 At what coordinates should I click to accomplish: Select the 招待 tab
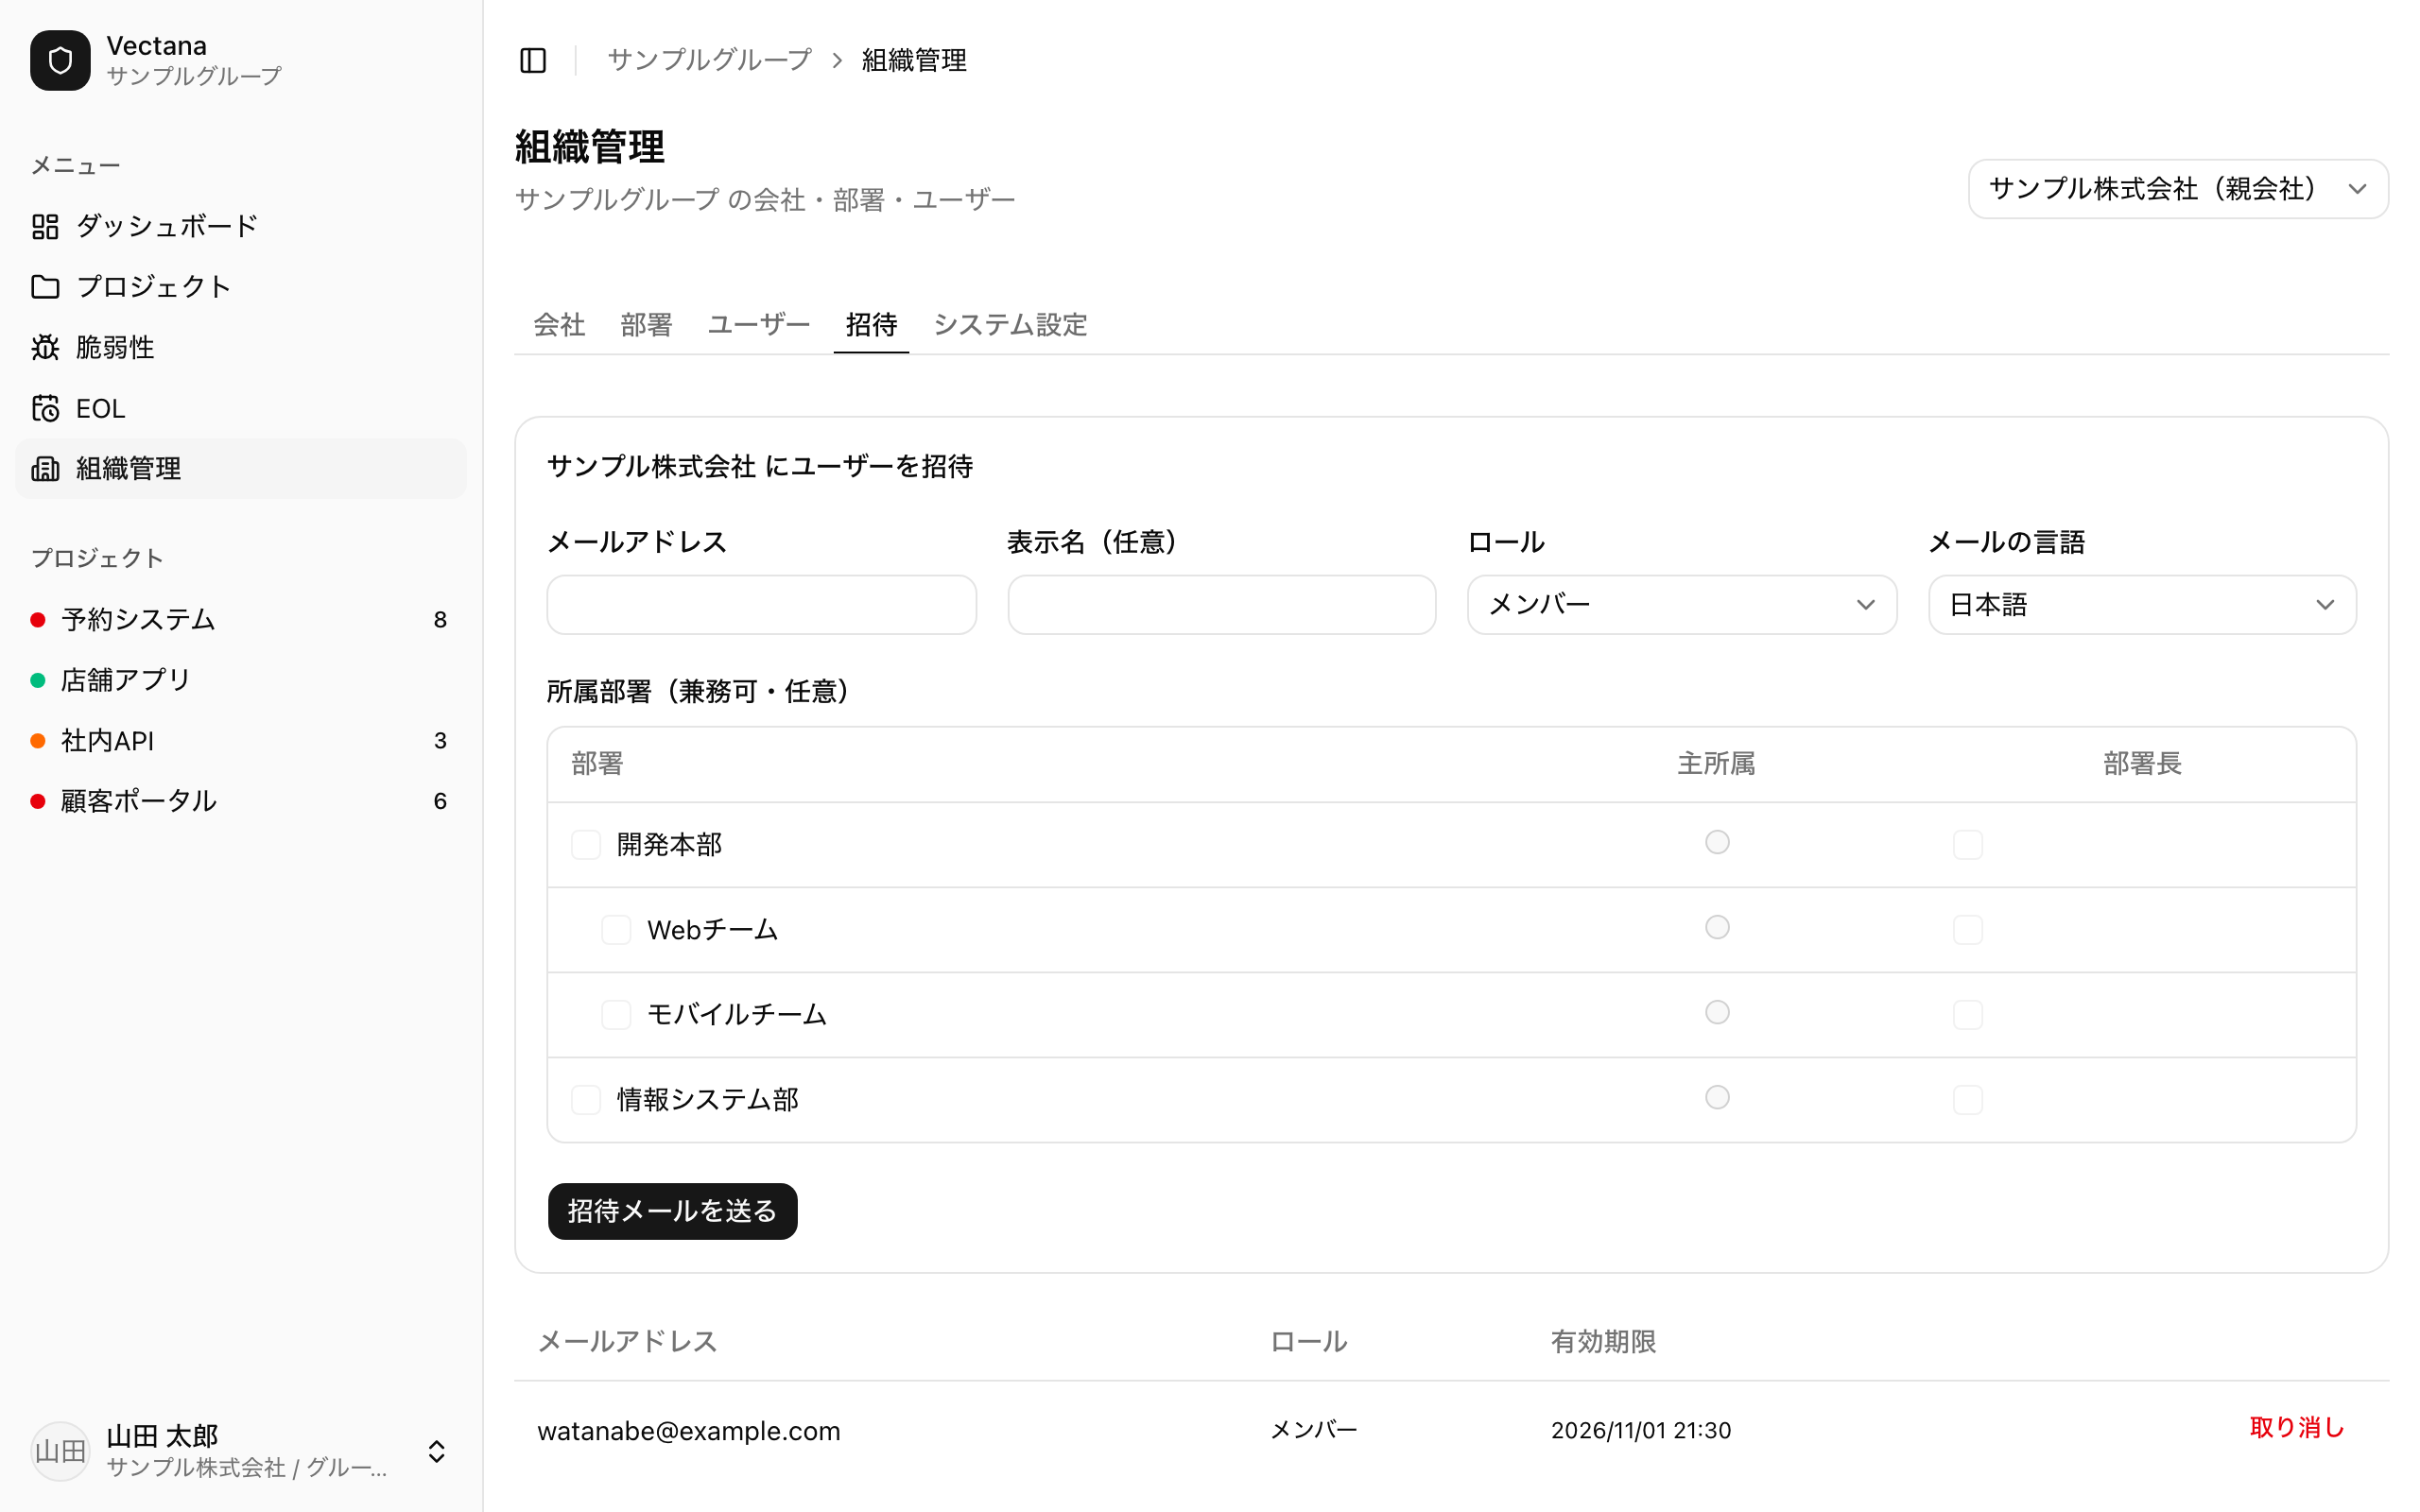coord(871,325)
